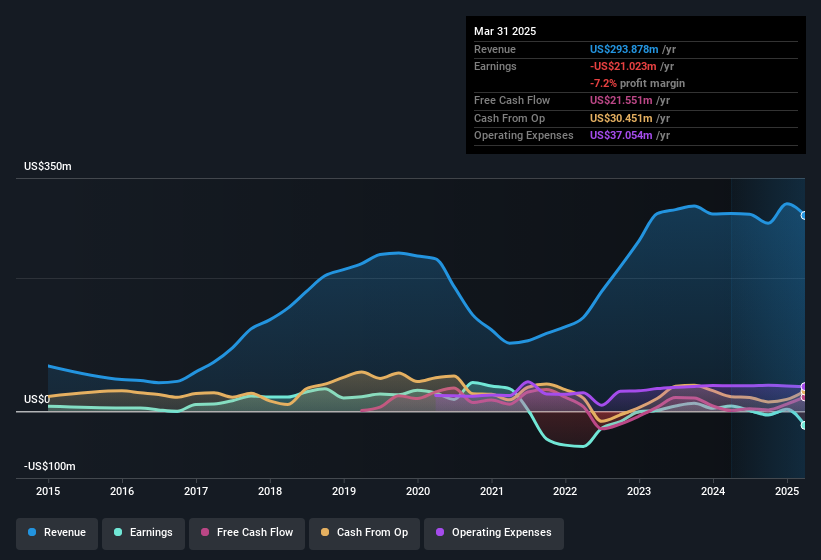This screenshot has width=821, height=560.
Task: Click the -7.2% profit margin text
Action: point(637,83)
